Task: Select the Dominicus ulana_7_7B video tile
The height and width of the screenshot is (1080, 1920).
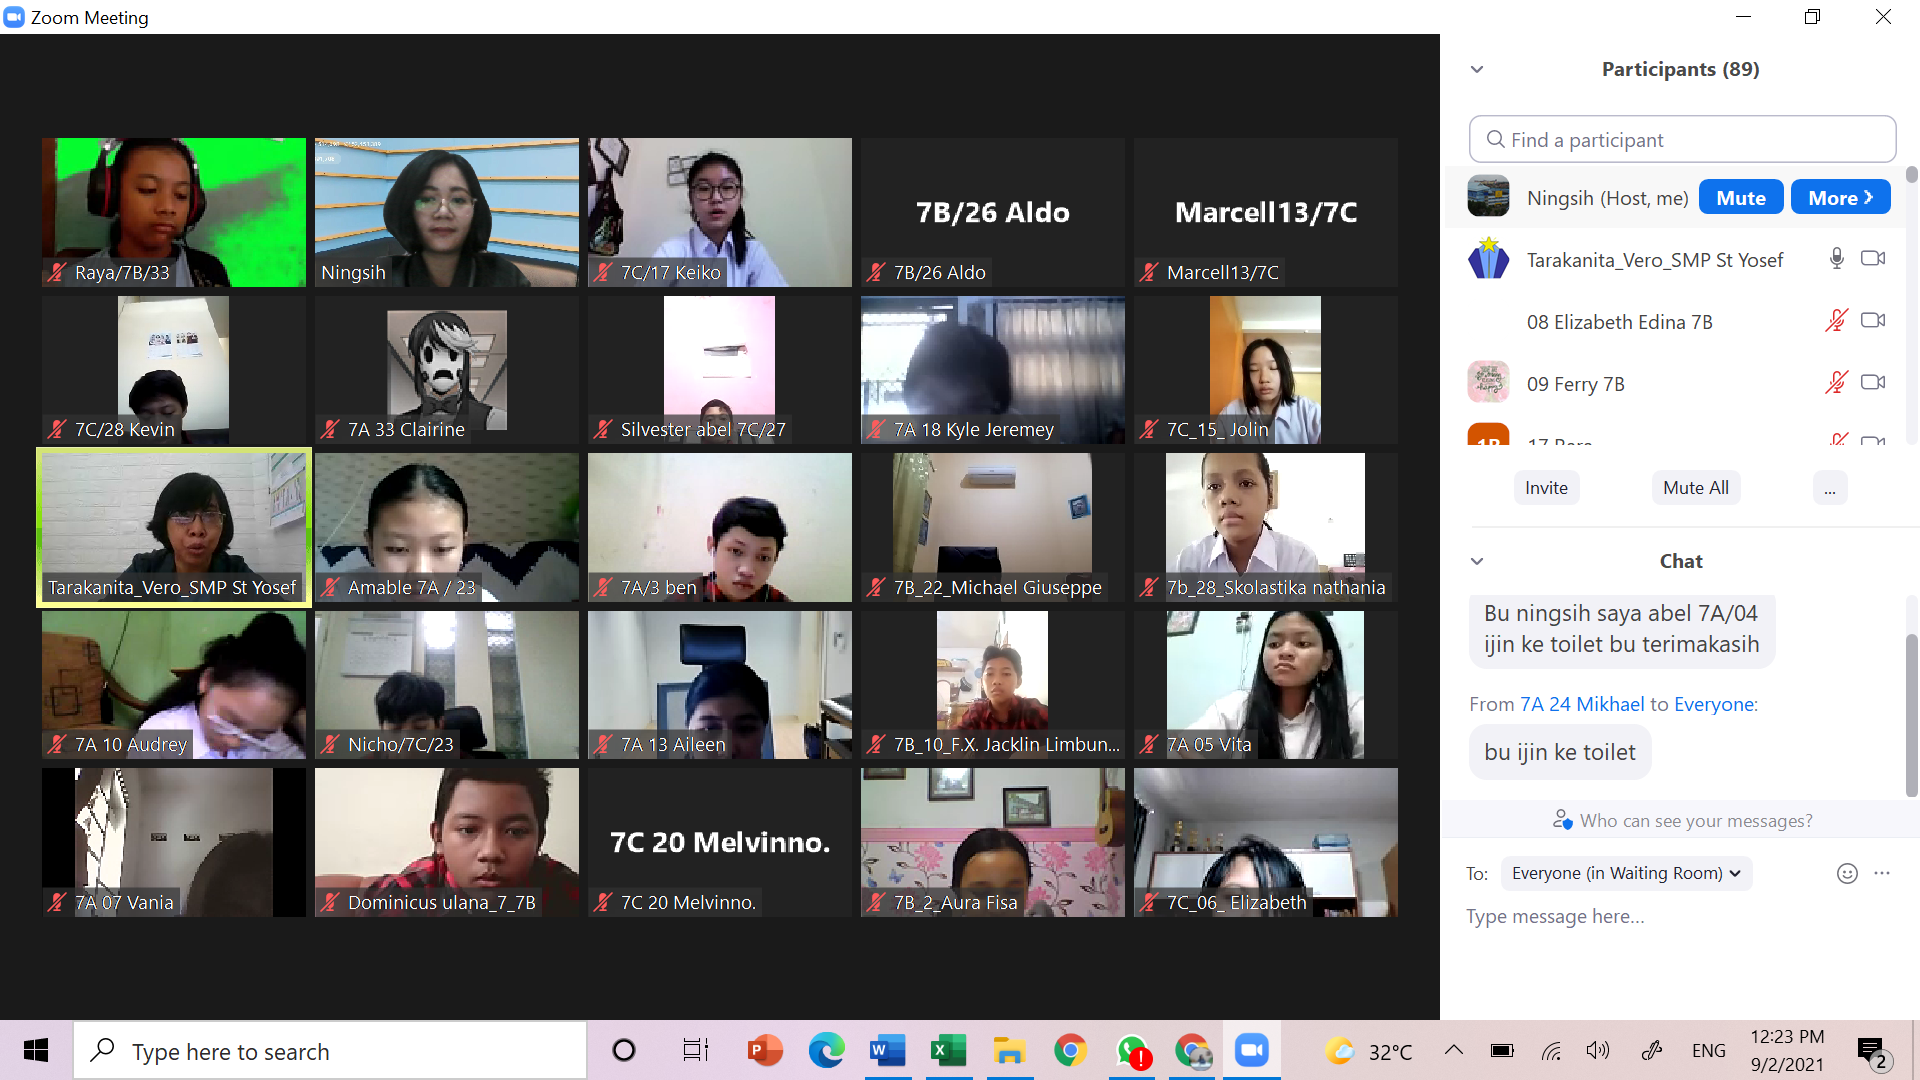Action: 447,842
